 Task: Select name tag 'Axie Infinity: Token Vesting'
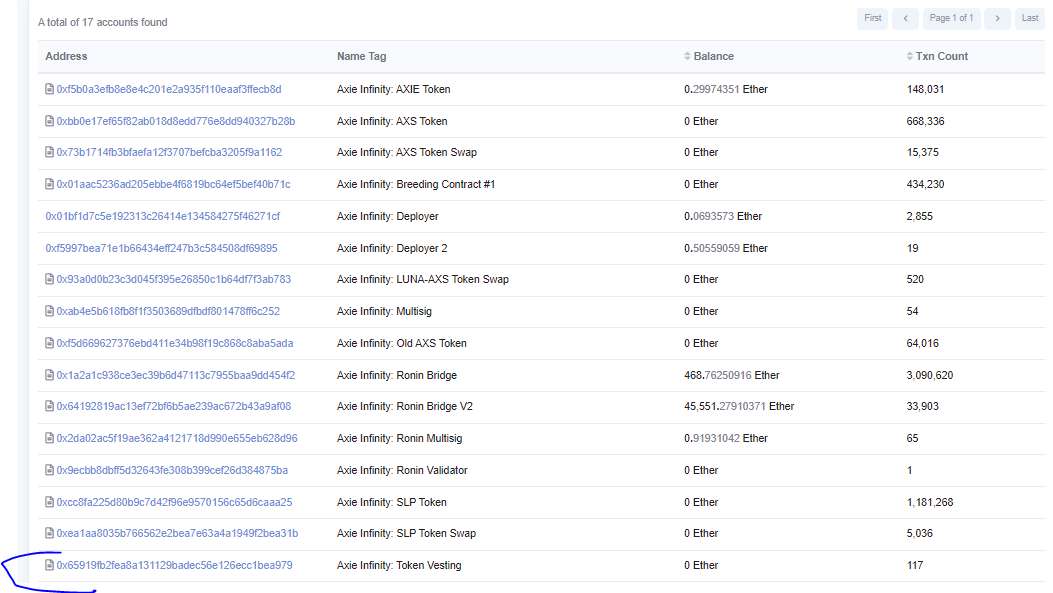coord(399,565)
